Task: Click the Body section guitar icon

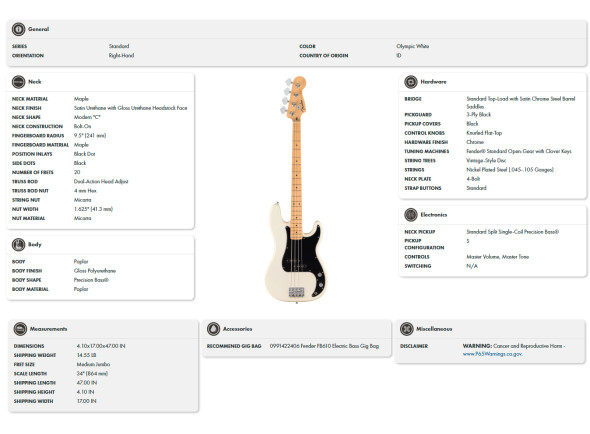Action: [x=18, y=245]
